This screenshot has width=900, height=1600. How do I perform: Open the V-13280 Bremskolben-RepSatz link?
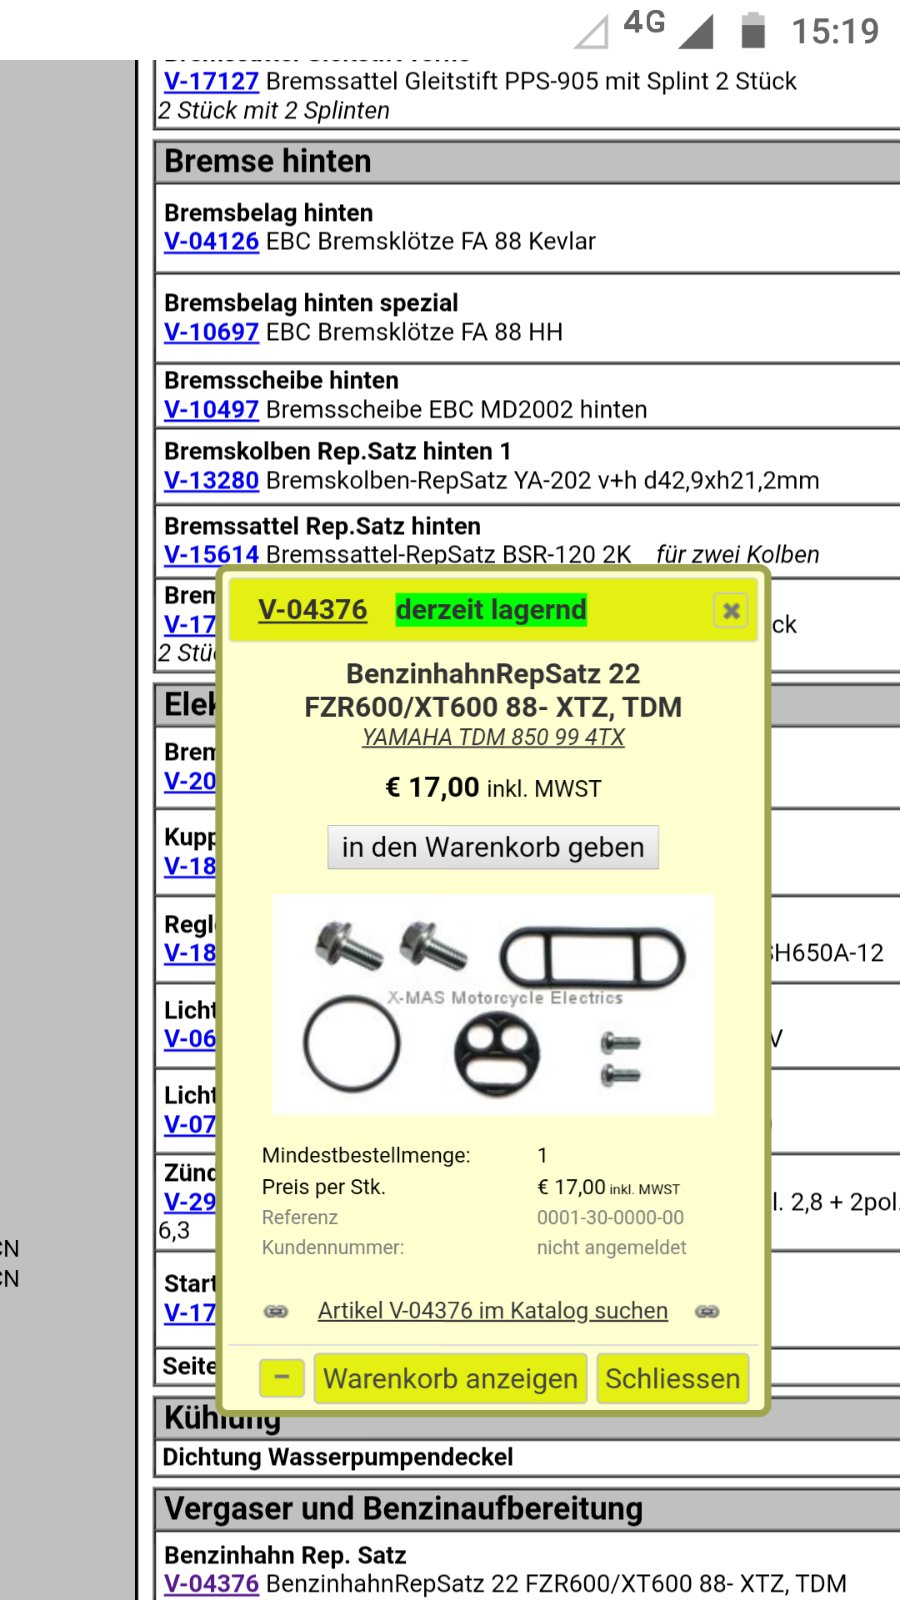(x=211, y=480)
